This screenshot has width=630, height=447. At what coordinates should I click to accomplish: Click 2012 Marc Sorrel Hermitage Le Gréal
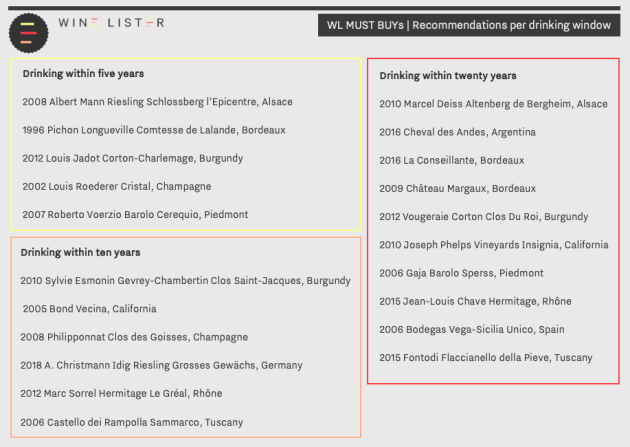[121, 393]
